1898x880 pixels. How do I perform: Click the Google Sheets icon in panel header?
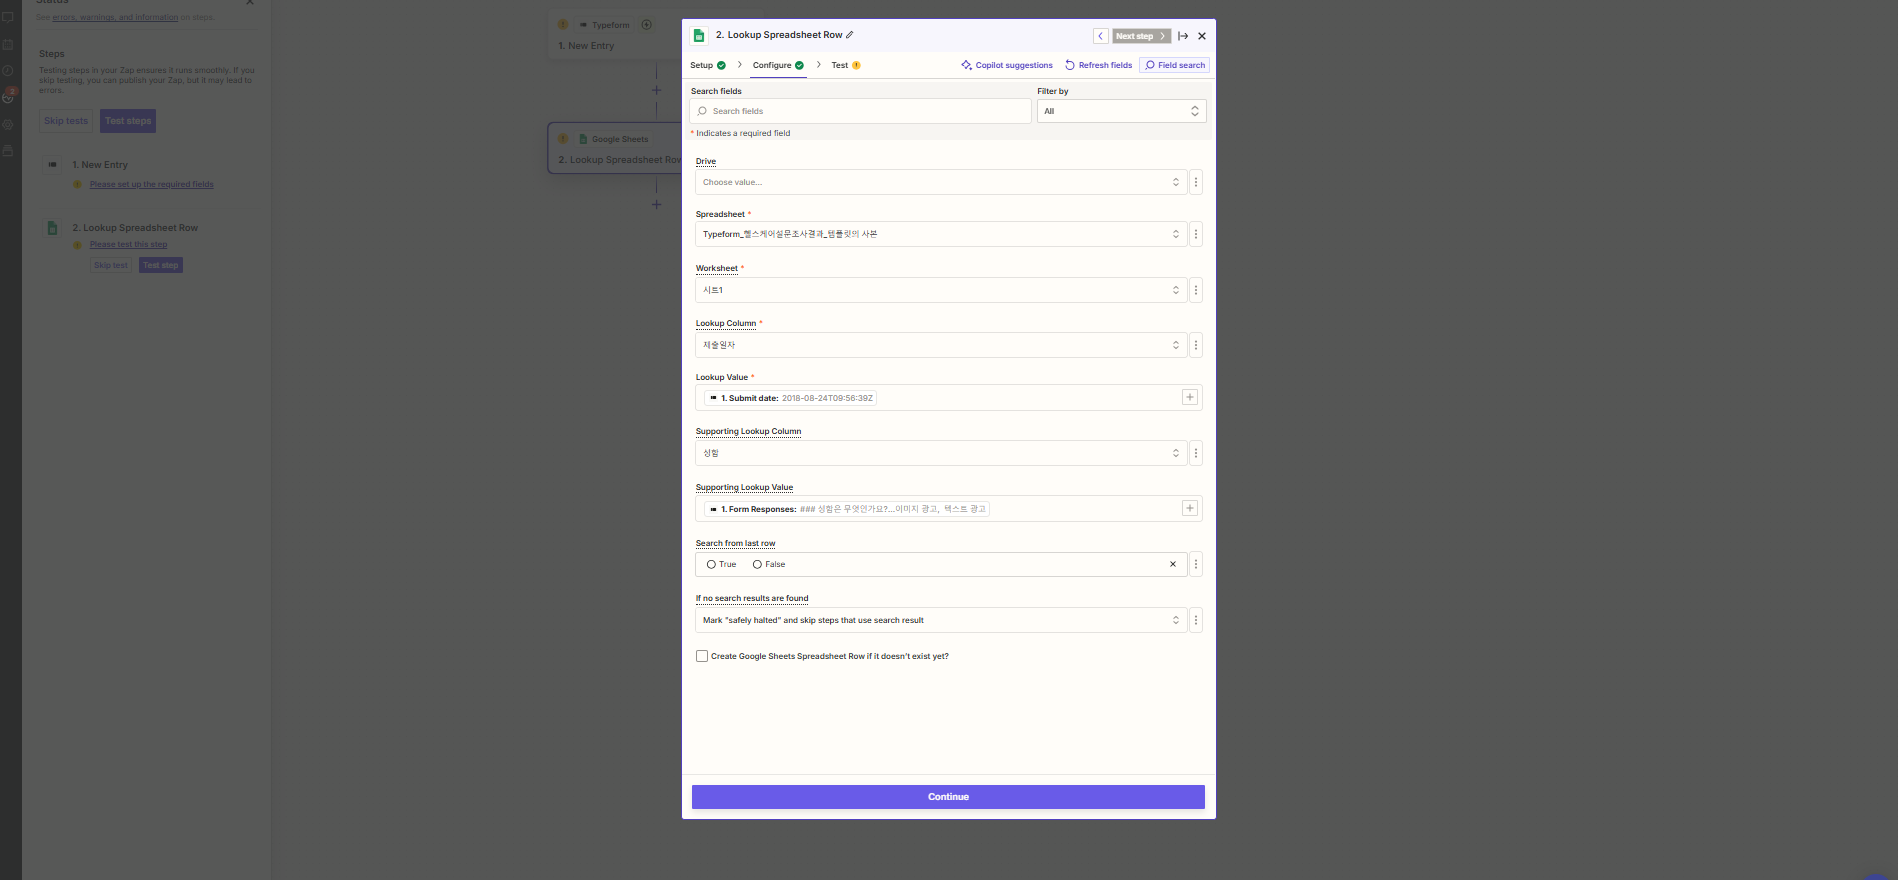click(x=699, y=36)
